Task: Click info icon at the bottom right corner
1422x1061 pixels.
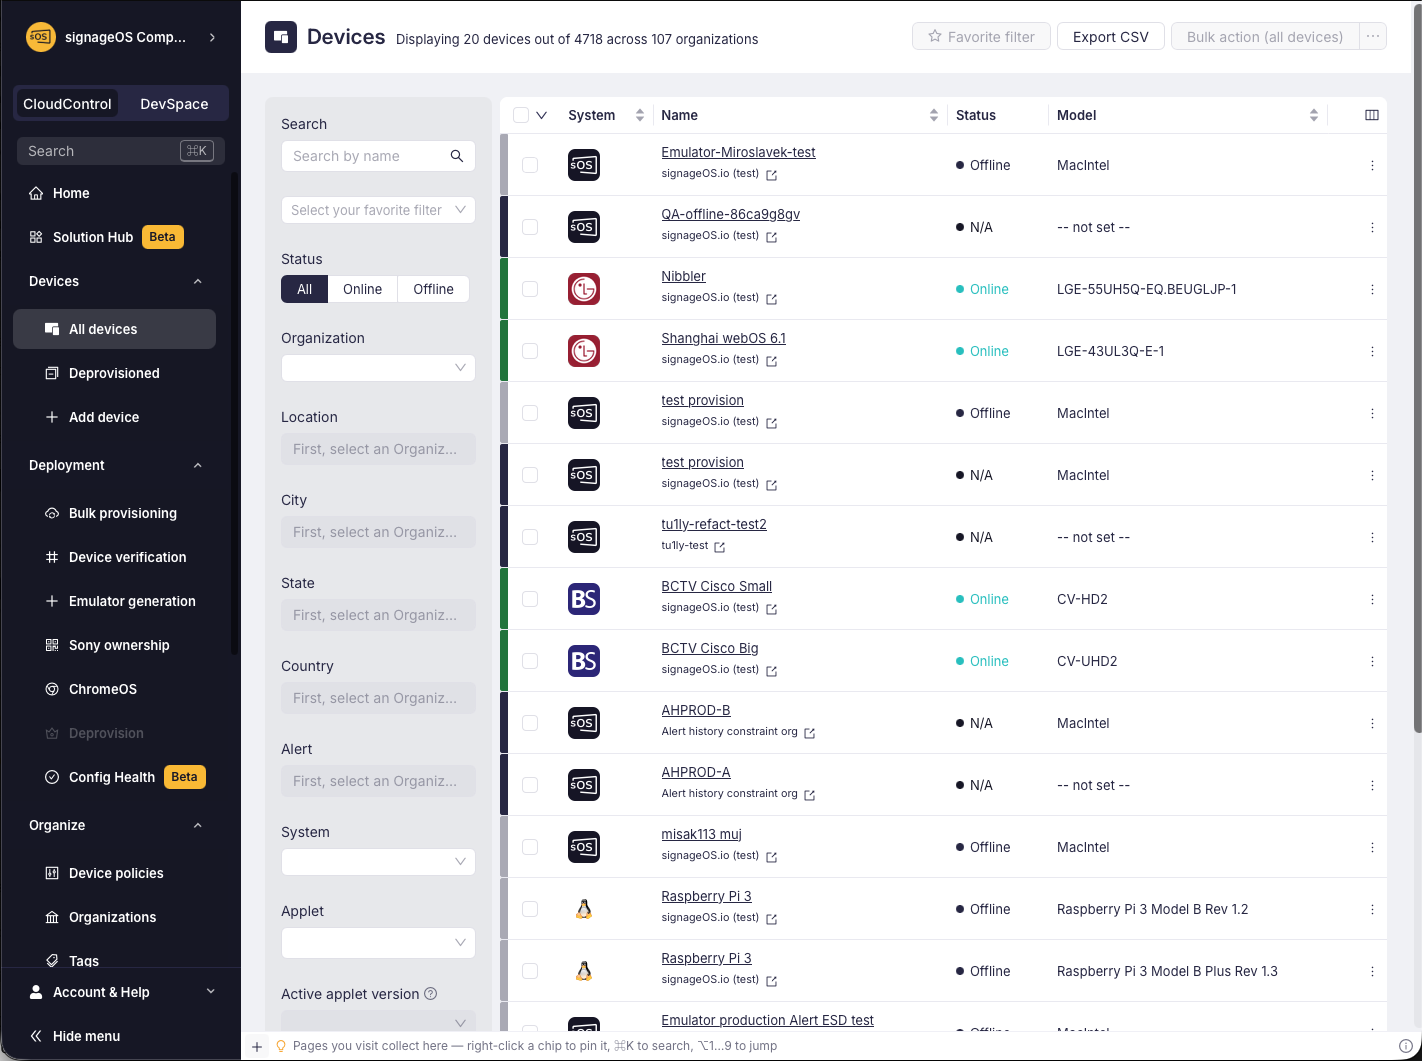Action: [x=1405, y=1046]
